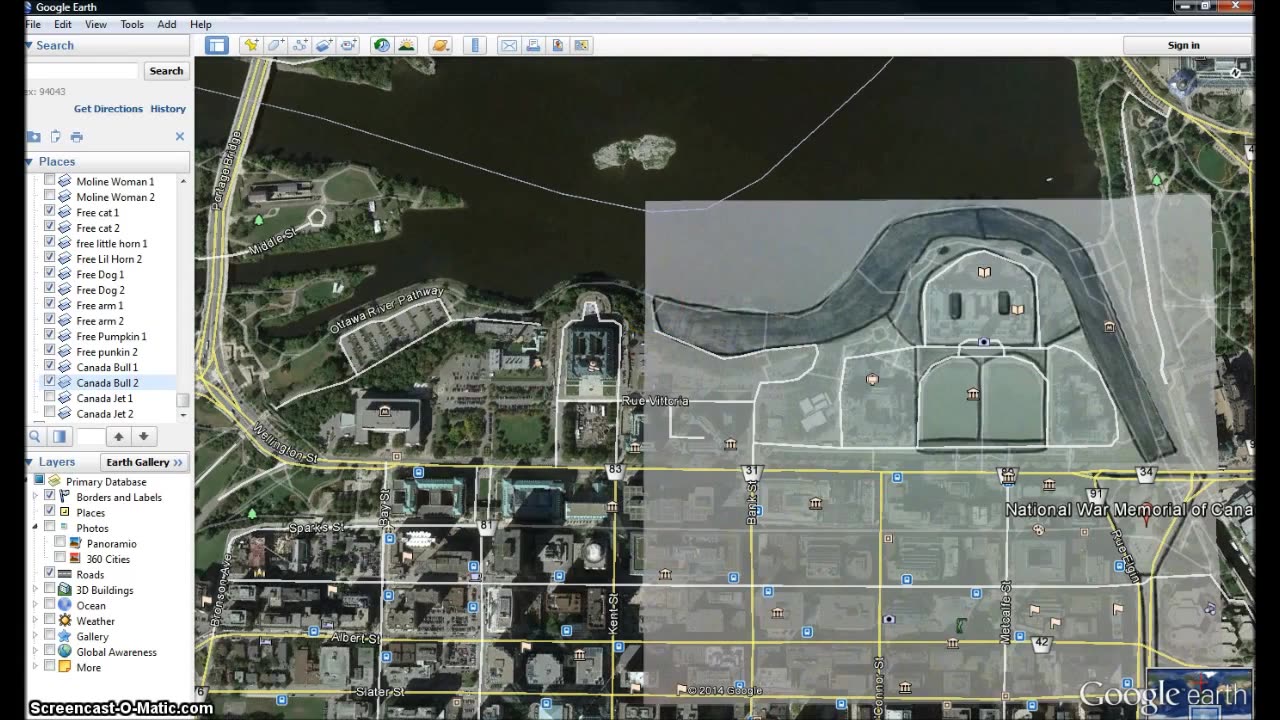Click the Roads layer icon
Viewport: 1280px width, 720px height.
(65, 574)
